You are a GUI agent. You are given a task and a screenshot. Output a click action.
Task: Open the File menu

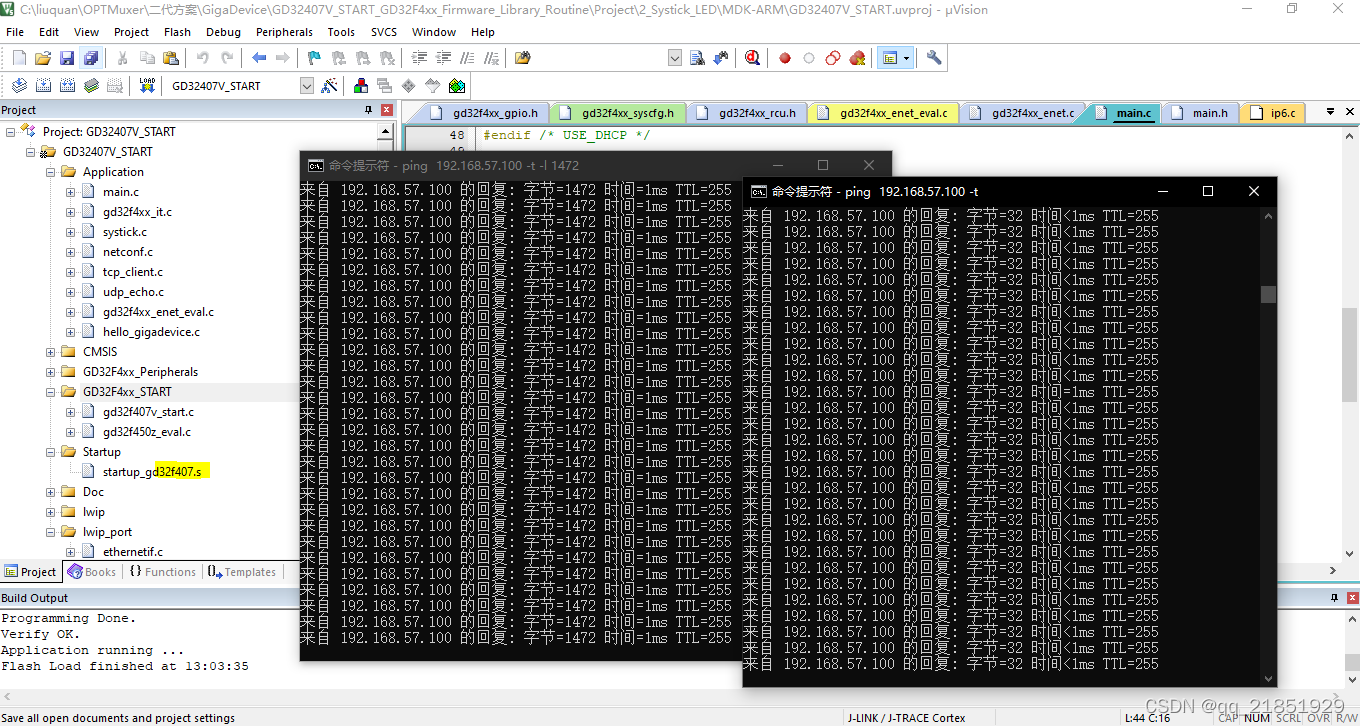(15, 32)
